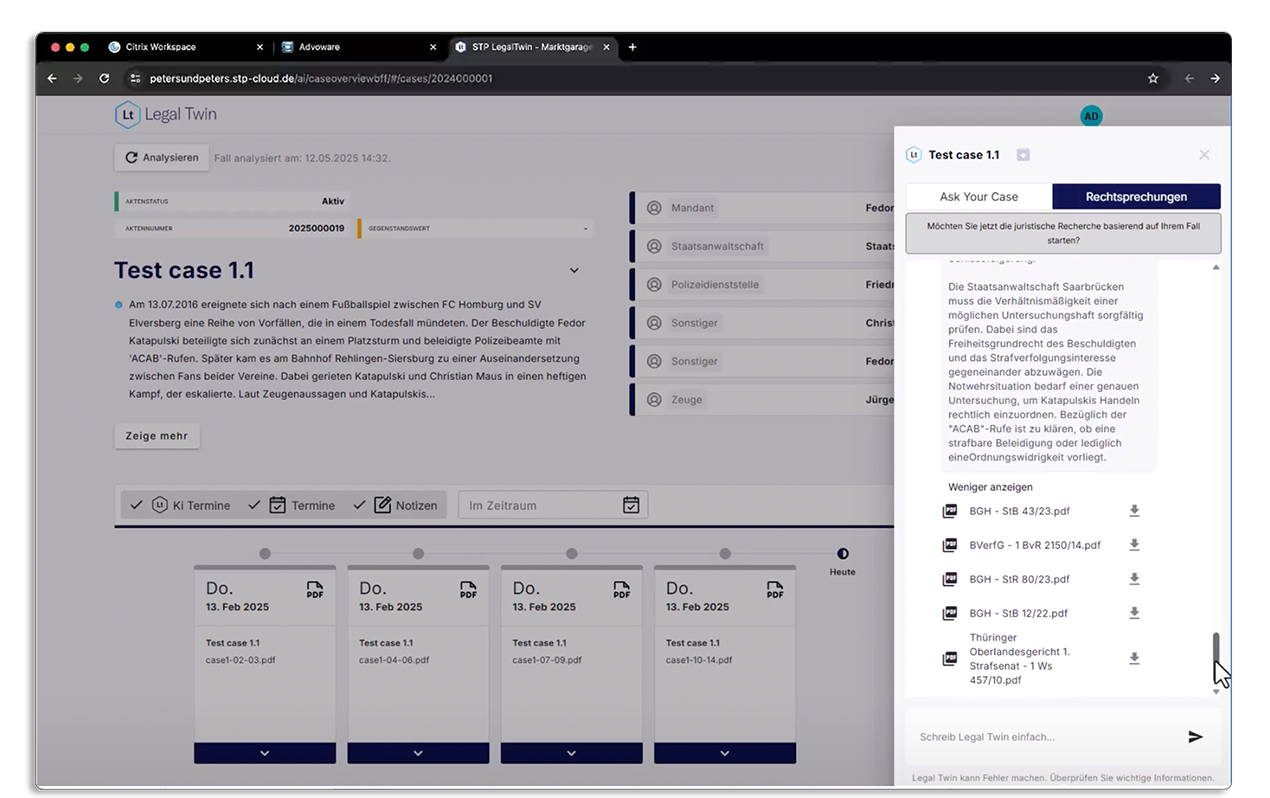1270x798 pixels.
Task: Click the archive icon next to Test case 1.1 title
Action: 1023,154
